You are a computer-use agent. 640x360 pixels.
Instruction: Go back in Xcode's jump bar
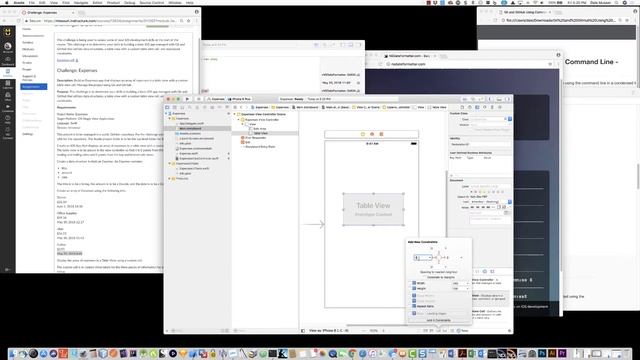coord(241,107)
